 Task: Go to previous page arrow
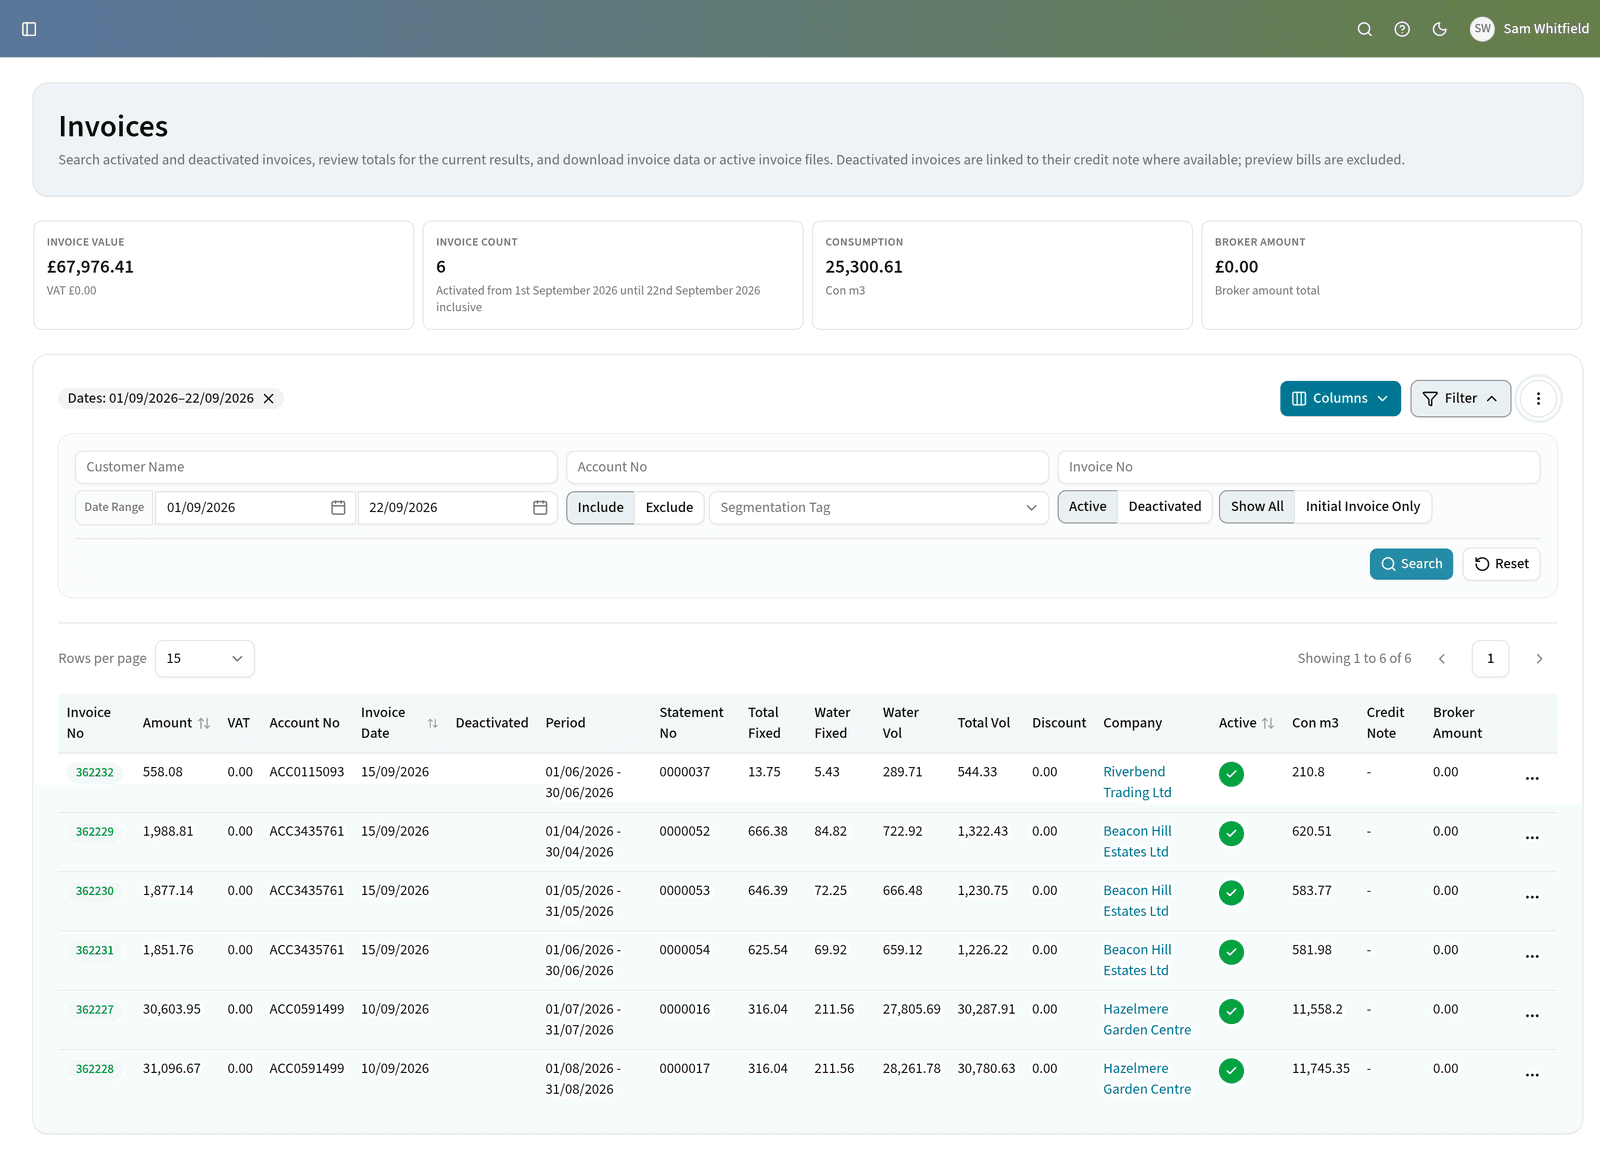click(1442, 659)
